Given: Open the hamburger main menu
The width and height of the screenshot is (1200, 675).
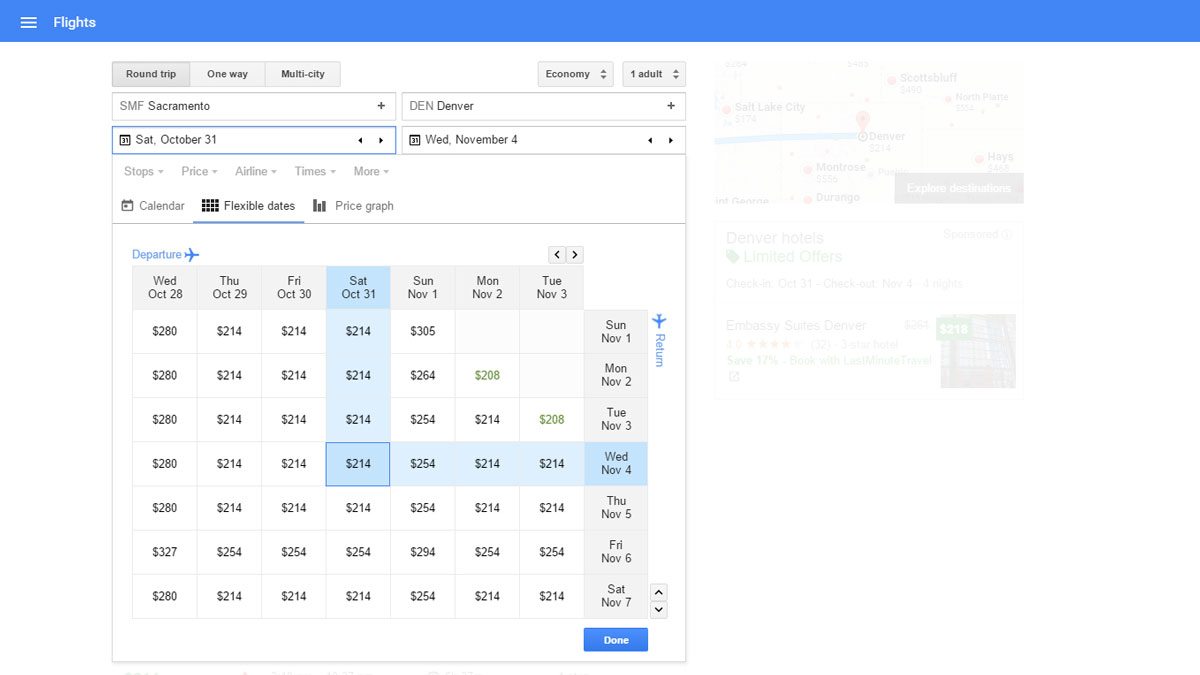Looking at the screenshot, I should pyautogui.click(x=29, y=22).
